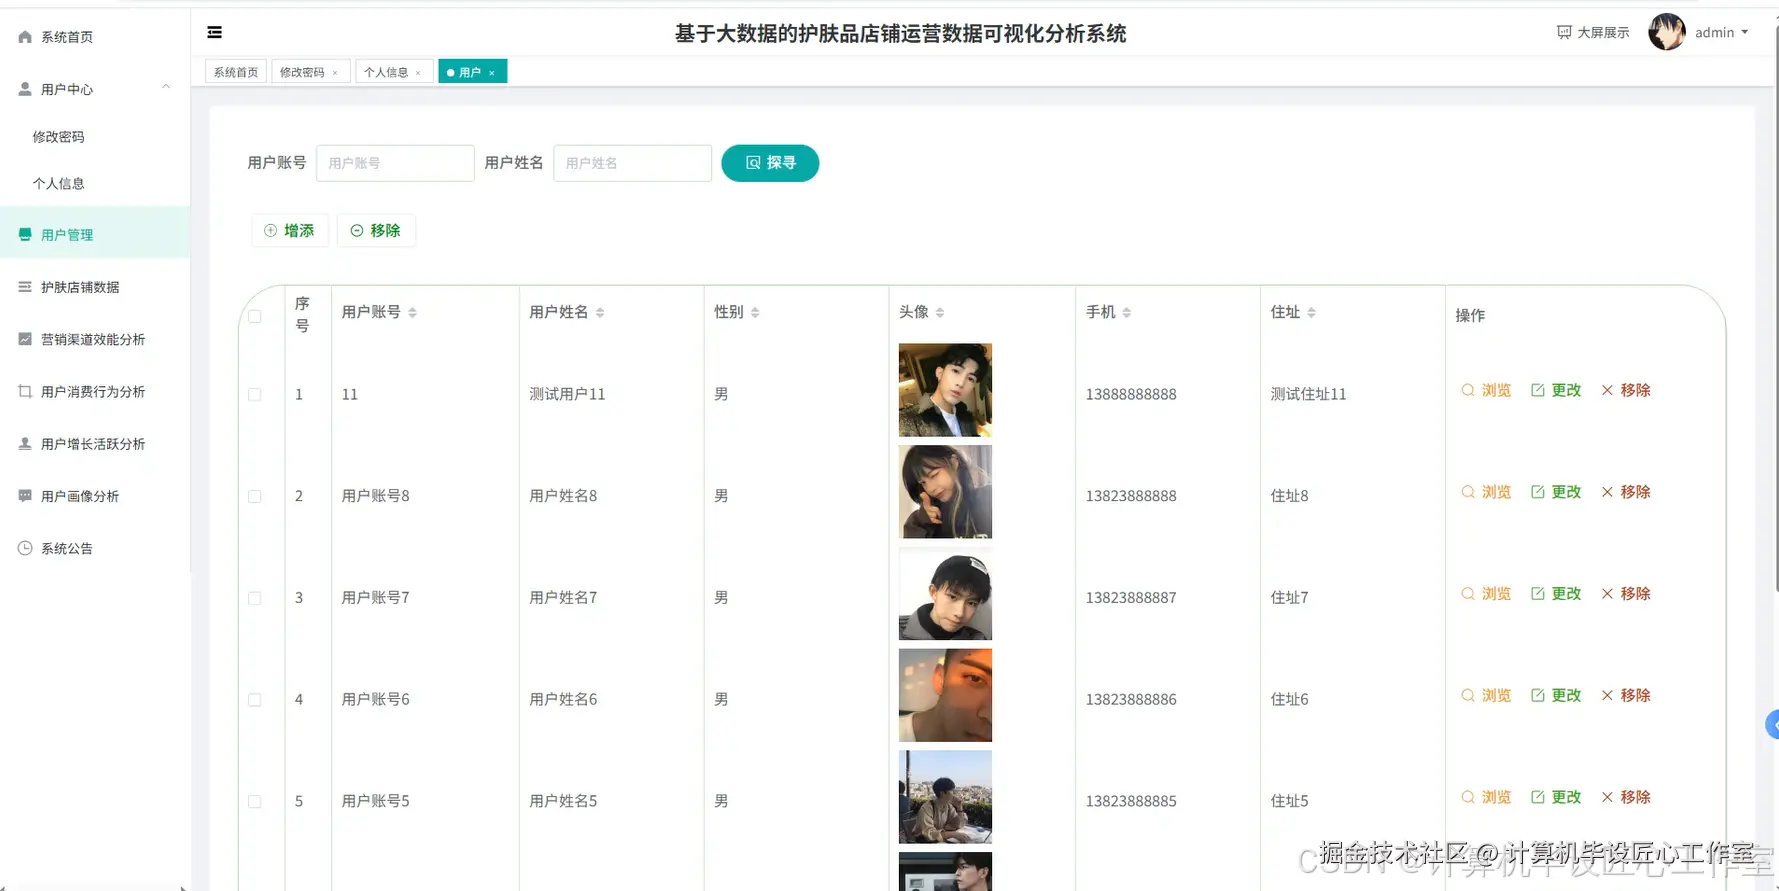Click the 移除 batch delete button

(x=376, y=231)
